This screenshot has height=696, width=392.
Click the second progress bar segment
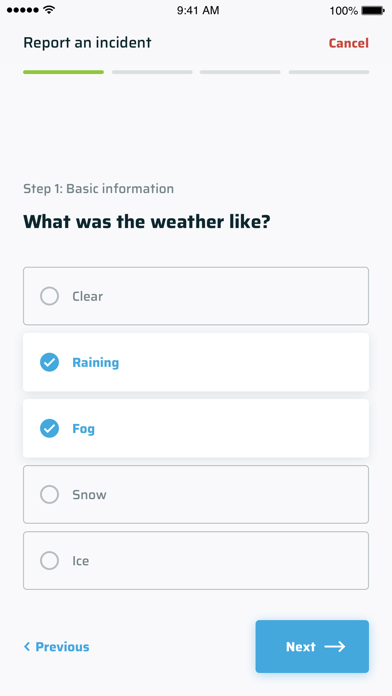152,72
